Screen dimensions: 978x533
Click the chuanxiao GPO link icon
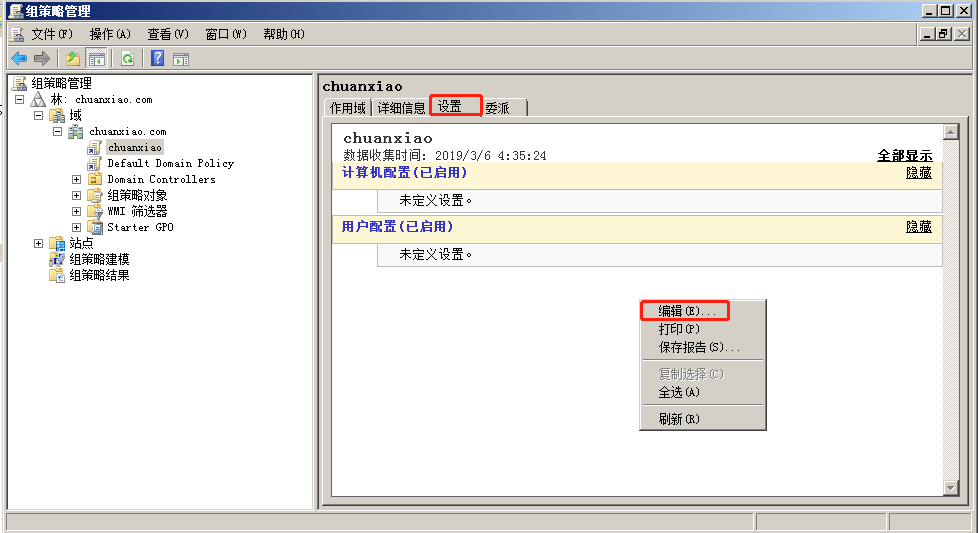pyautogui.click(x=94, y=148)
